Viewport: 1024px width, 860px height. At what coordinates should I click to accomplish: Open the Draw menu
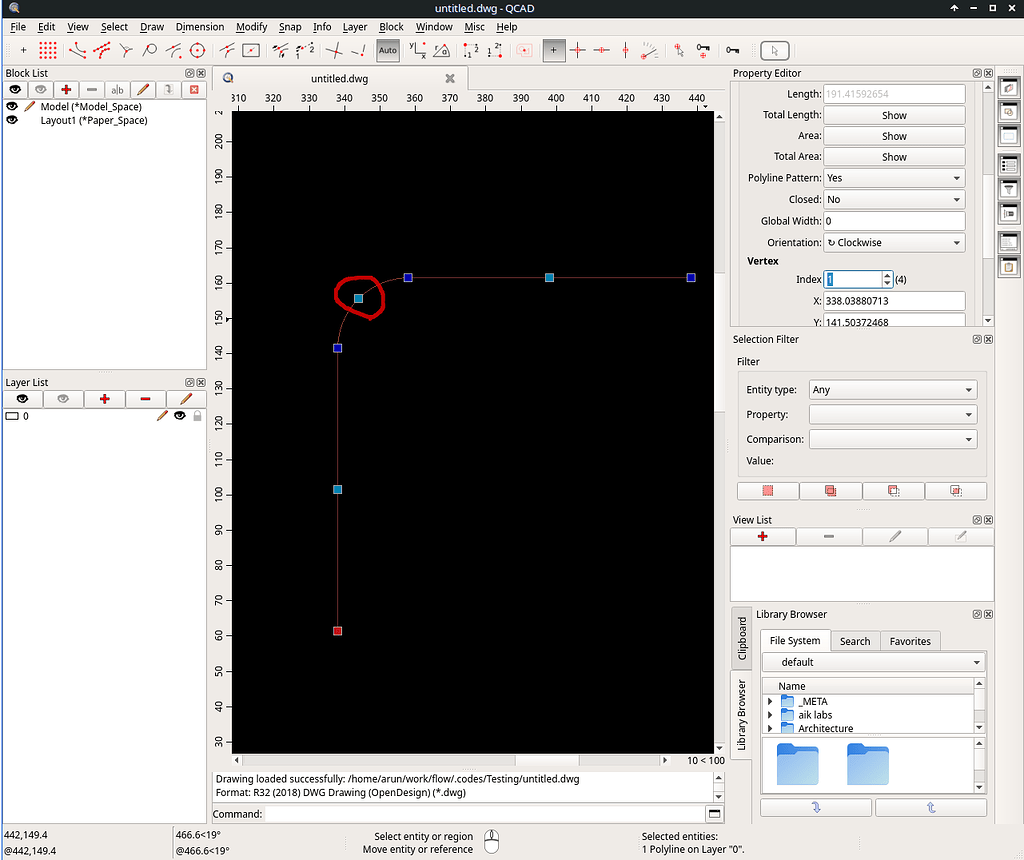(x=152, y=27)
